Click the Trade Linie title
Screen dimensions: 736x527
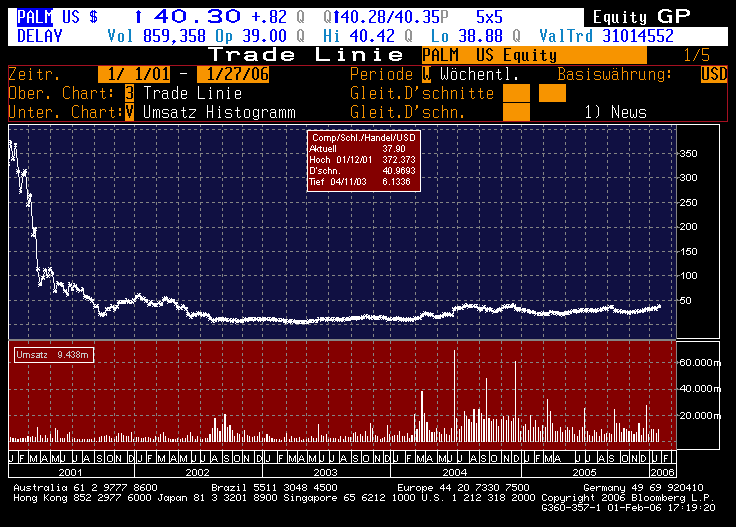pos(306,55)
